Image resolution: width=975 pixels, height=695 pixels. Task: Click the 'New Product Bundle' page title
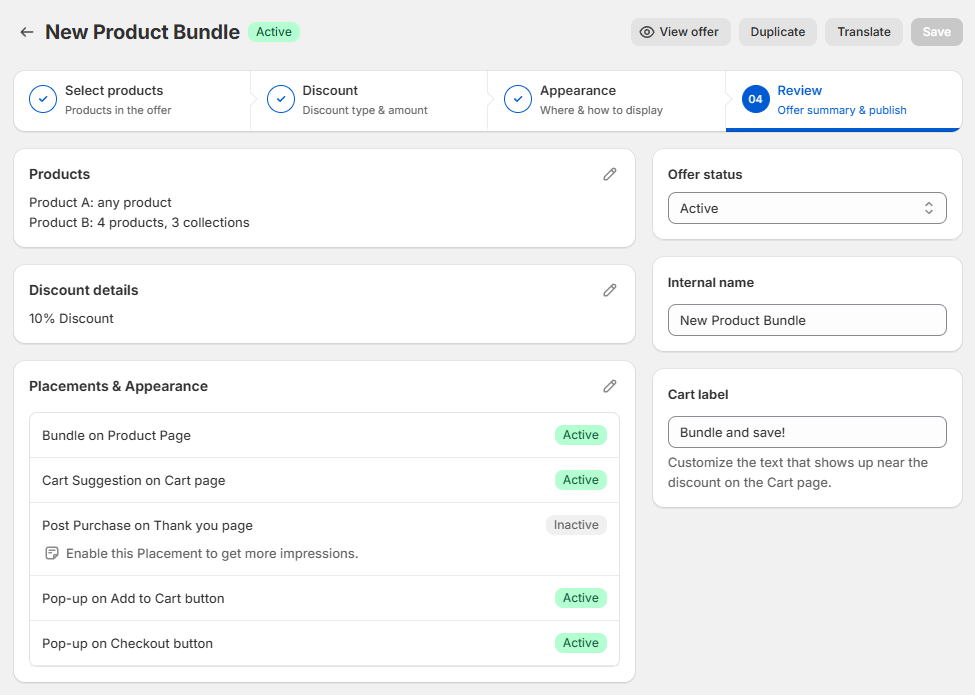point(142,32)
